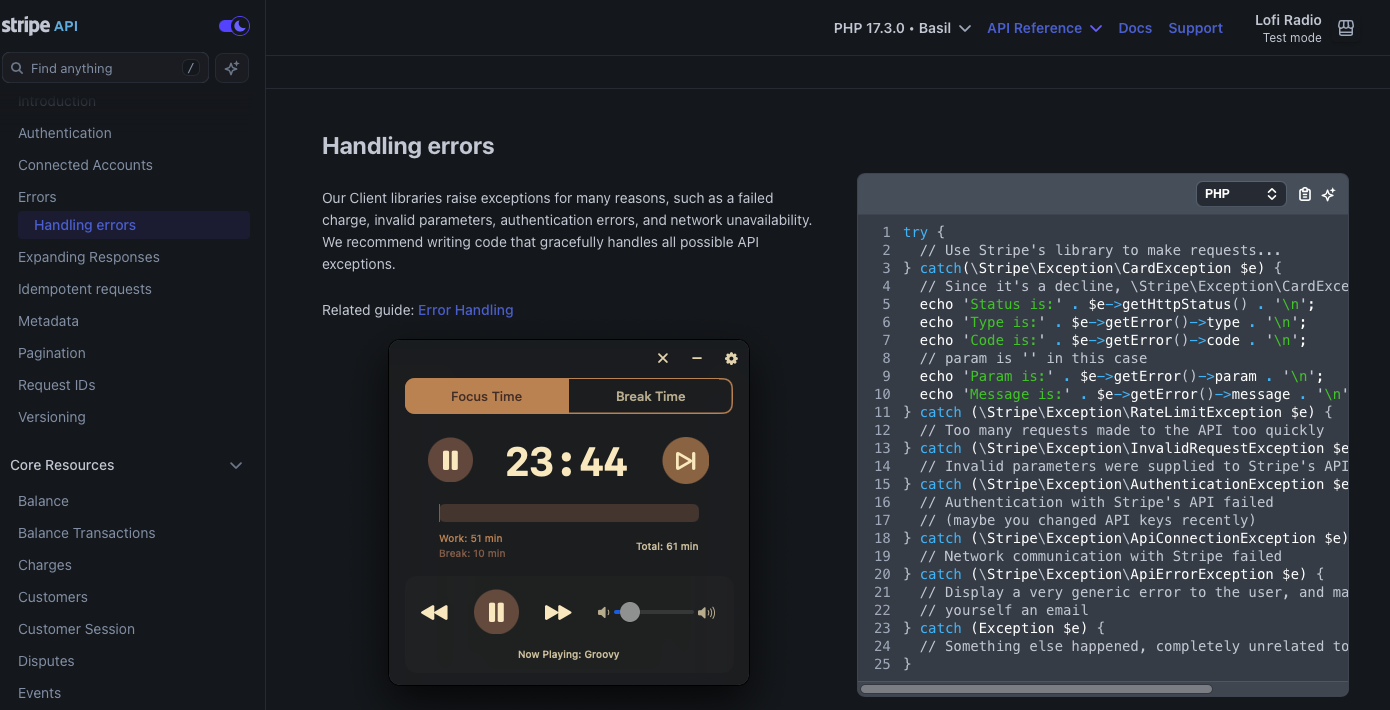
Task: Pause the Groovy music playback
Action: point(496,612)
